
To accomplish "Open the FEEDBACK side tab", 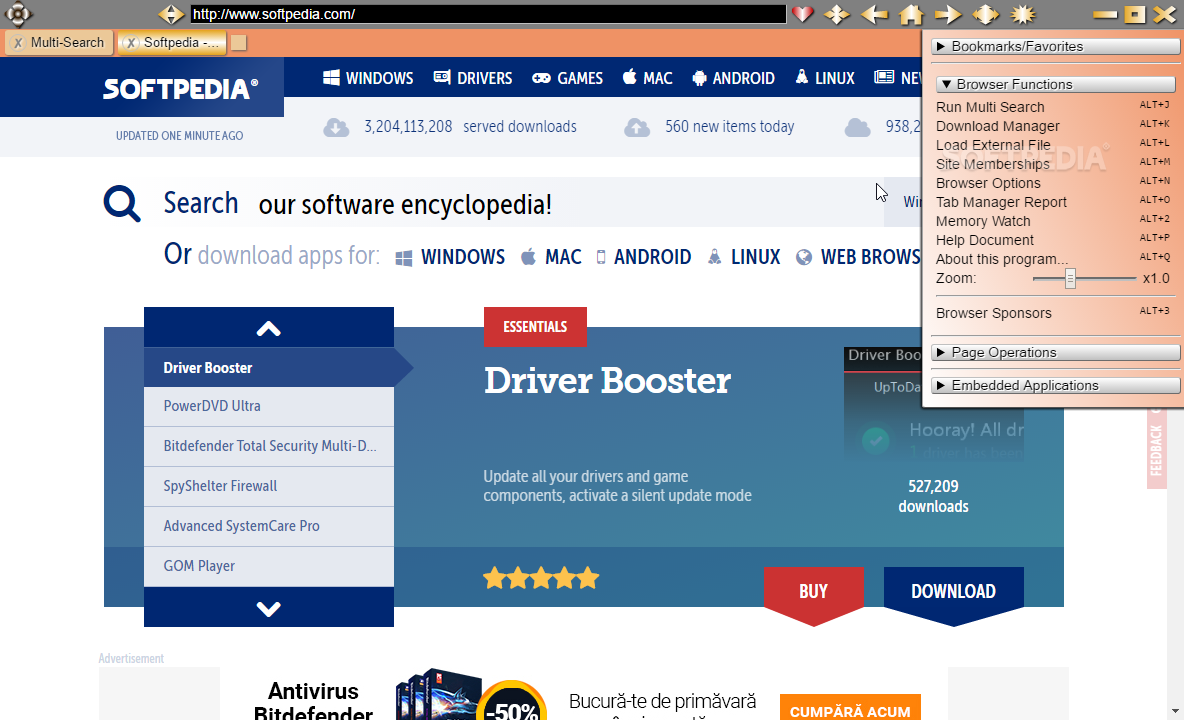I will click(x=1156, y=450).
